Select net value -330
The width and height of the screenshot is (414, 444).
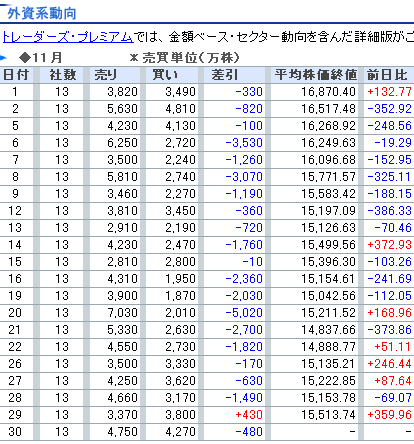click(x=249, y=92)
